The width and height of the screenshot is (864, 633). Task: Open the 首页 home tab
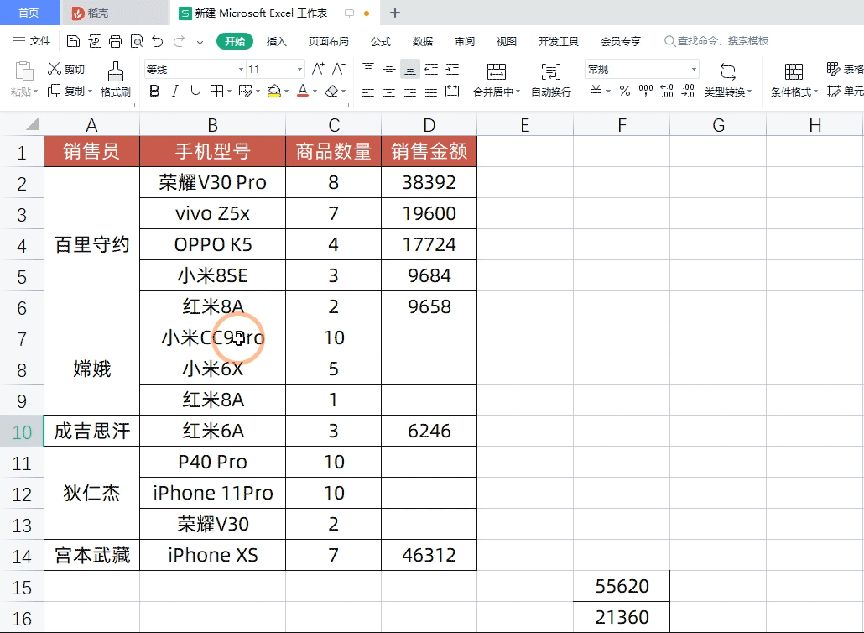[x=29, y=13]
